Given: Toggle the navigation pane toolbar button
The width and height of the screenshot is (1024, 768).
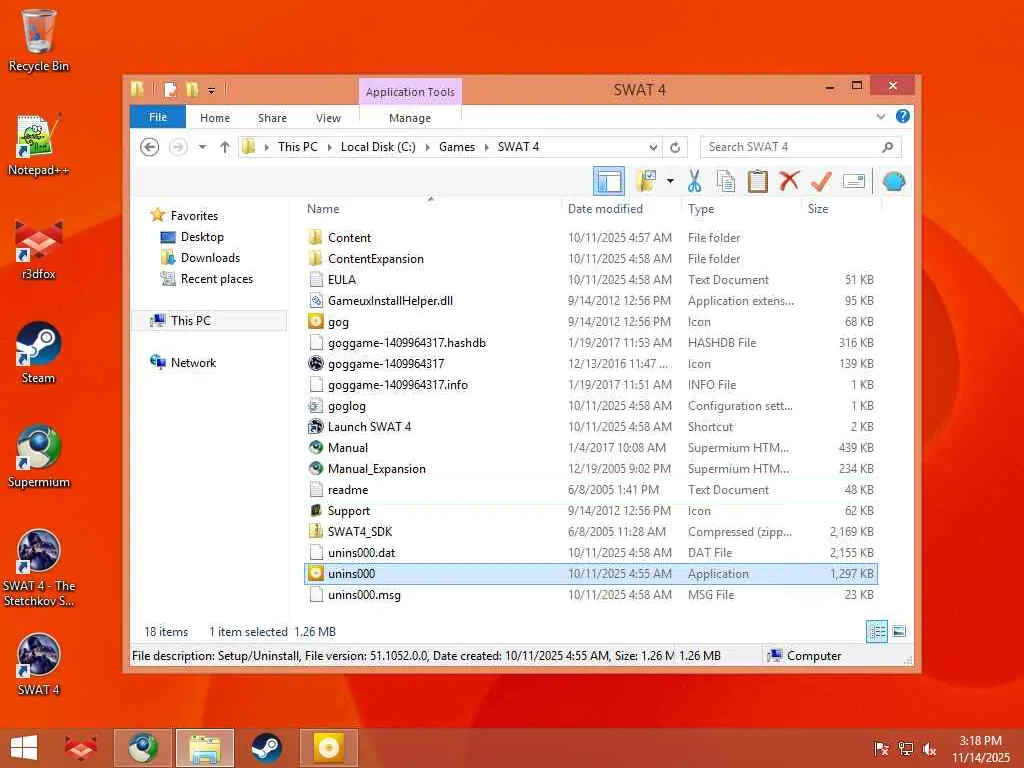Looking at the screenshot, I should (x=609, y=181).
